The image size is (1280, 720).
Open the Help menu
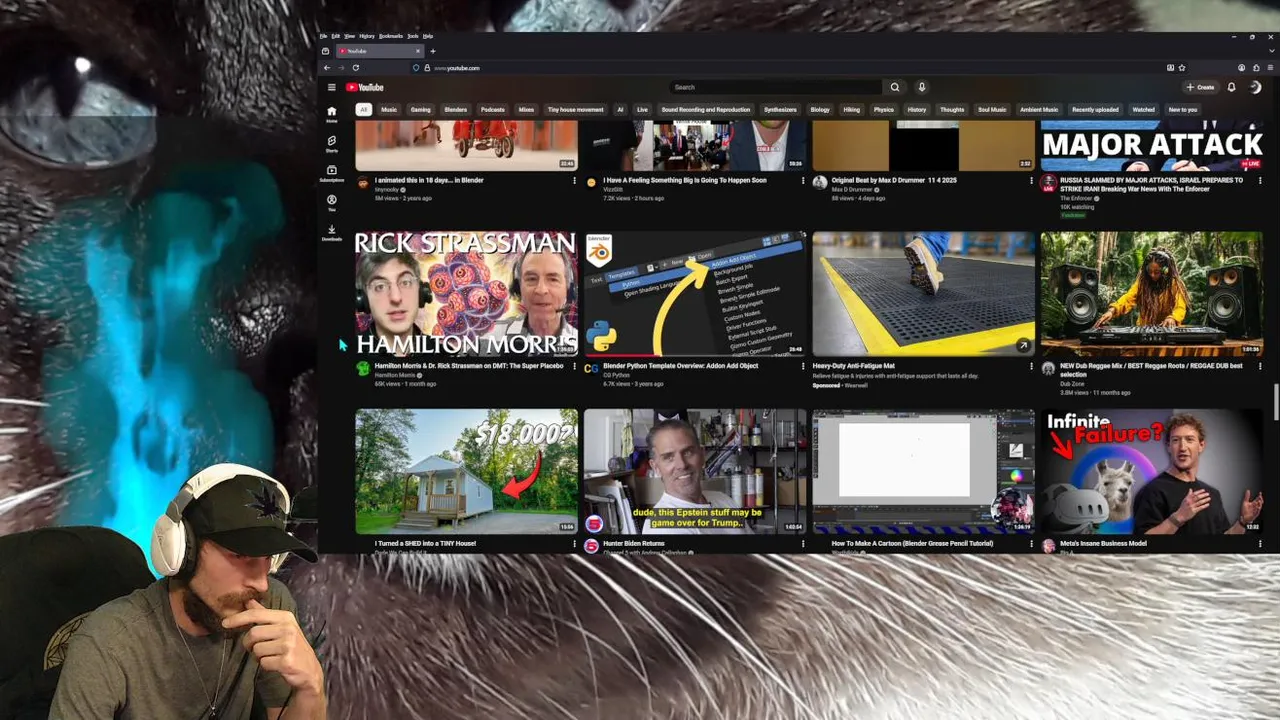[428, 36]
